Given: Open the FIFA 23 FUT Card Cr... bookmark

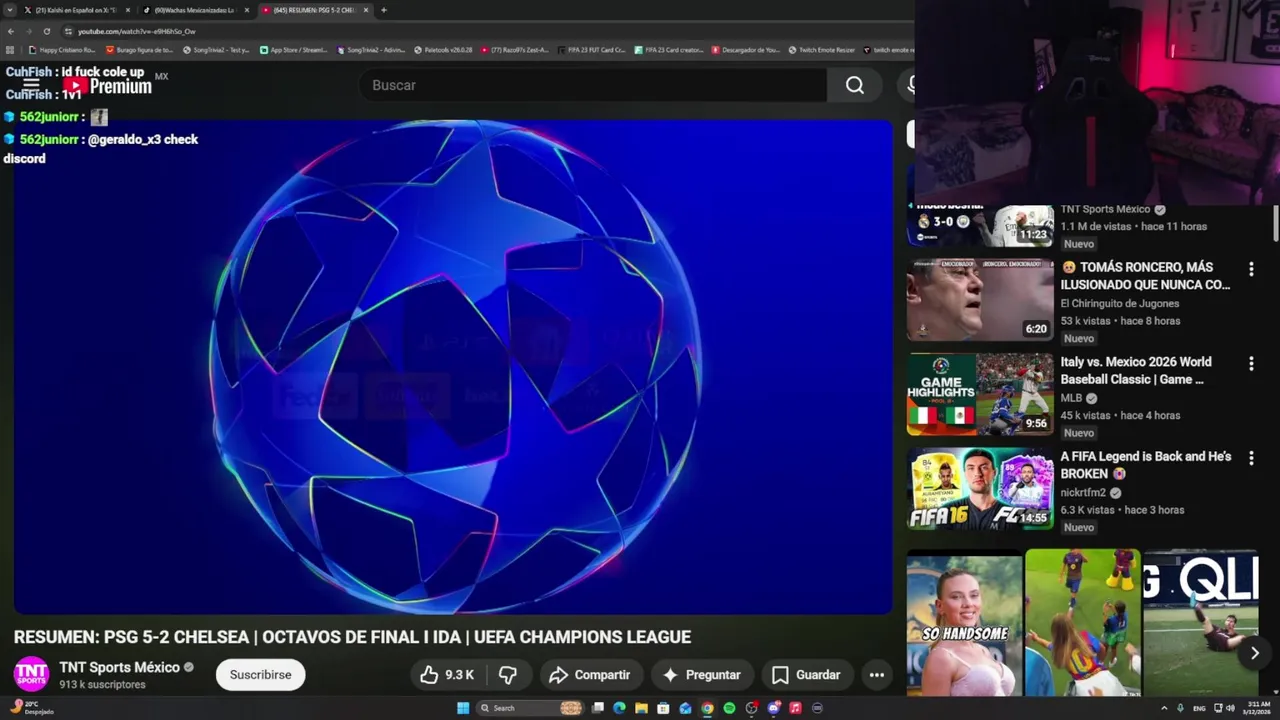Looking at the screenshot, I should pos(591,50).
